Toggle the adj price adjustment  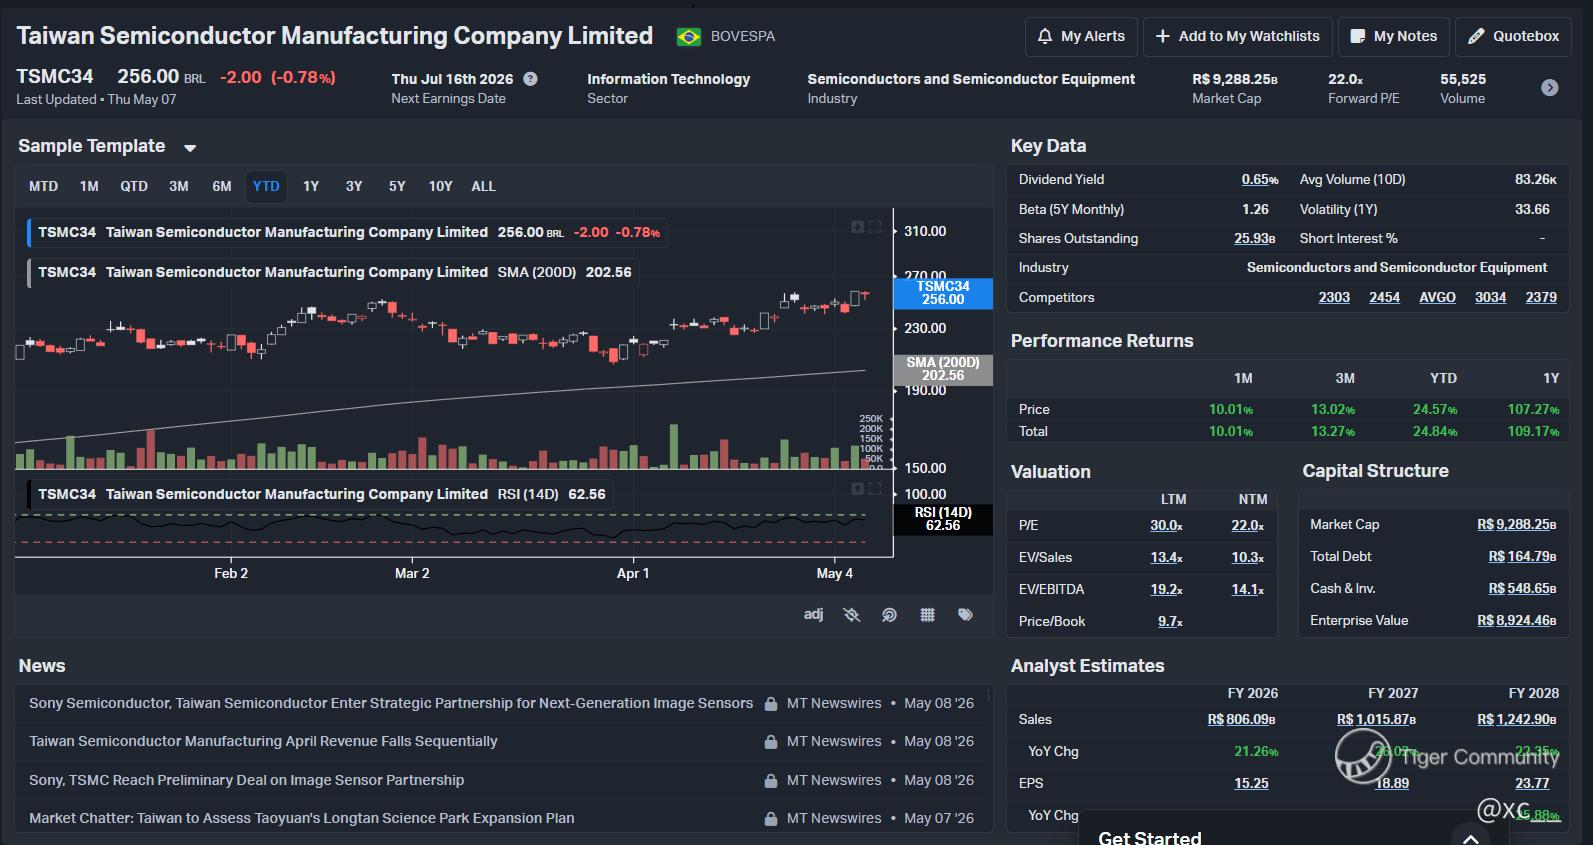click(813, 614)
